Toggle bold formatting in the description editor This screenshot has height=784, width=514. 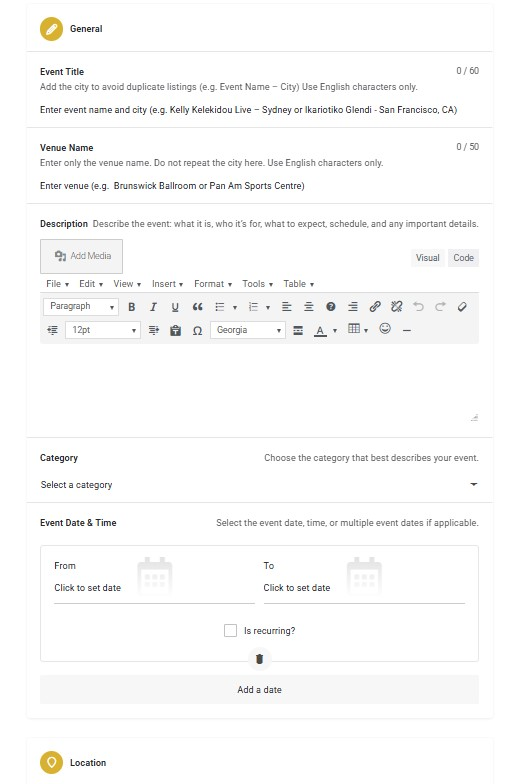point(132,306)
